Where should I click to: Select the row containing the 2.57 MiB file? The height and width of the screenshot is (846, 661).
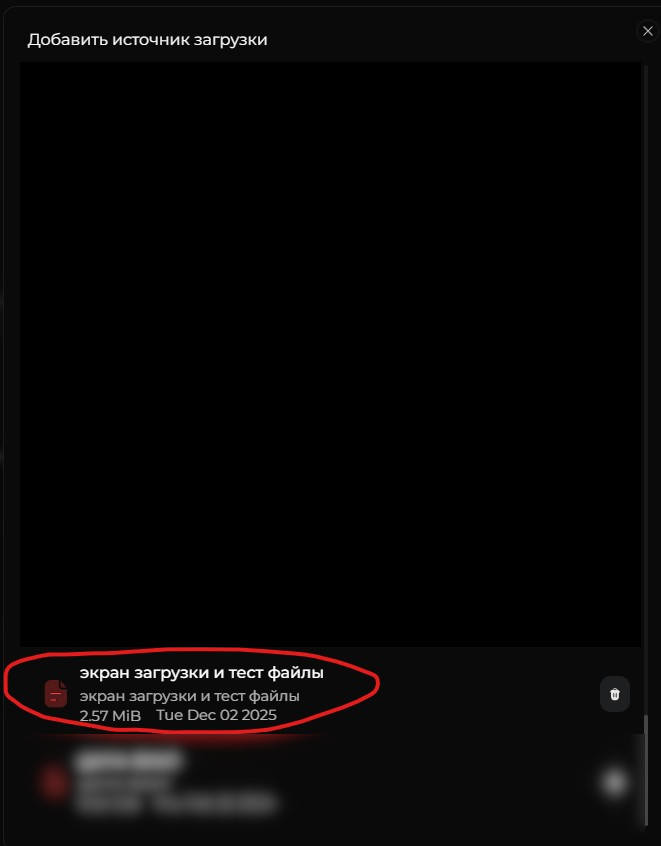pyautogui.click(x=325, y=693)
